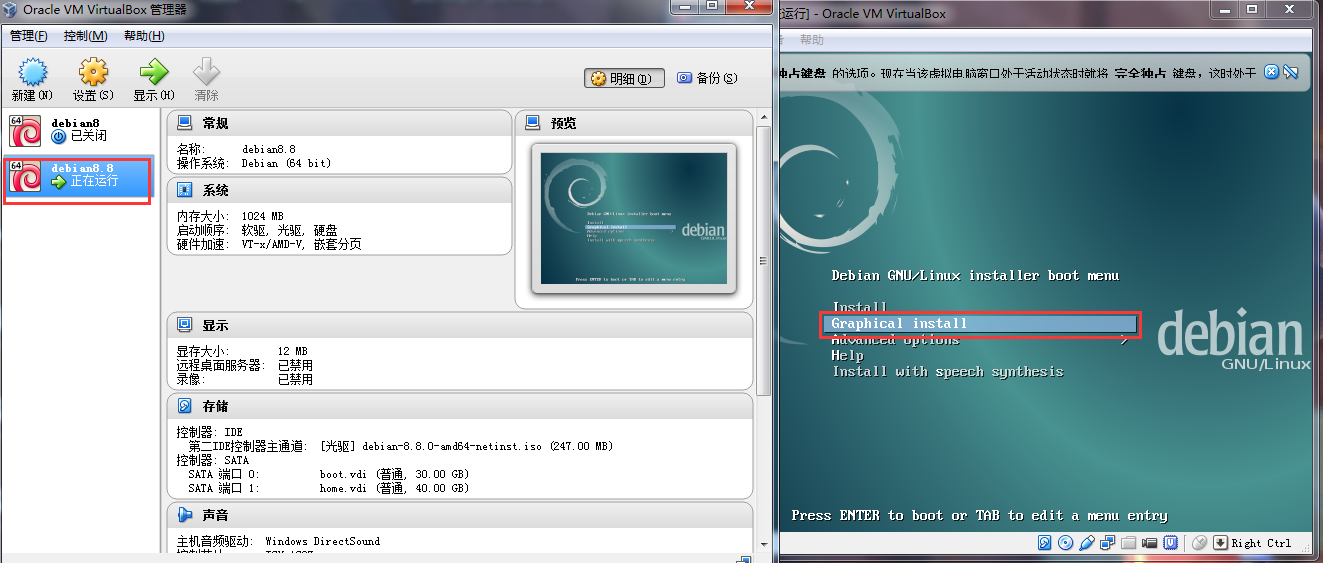Click the hard disk status bar icon
Viewport: 1323px width, 563px height.
[x=1044, y=543]
